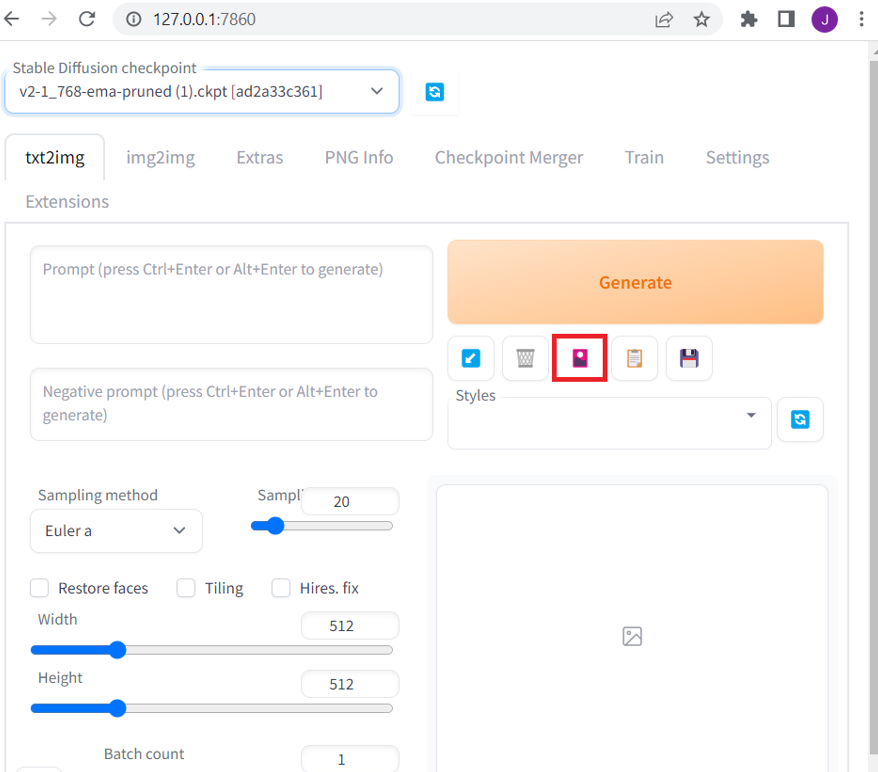Viewport: 878px width, 772px height.
Task: Open the Extensions tab
Action: (x=67, y=201)
